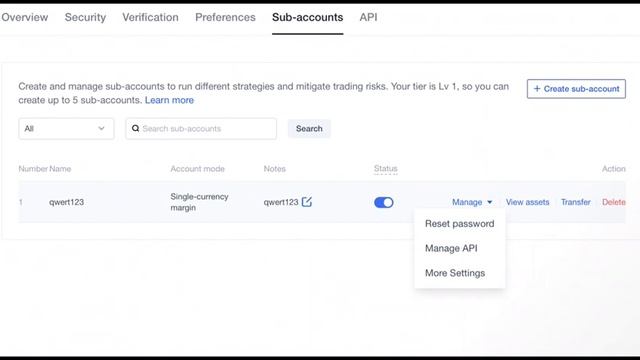Open the Preferences tab
This screenshot has width=640, height=360.
coord(225,17)
